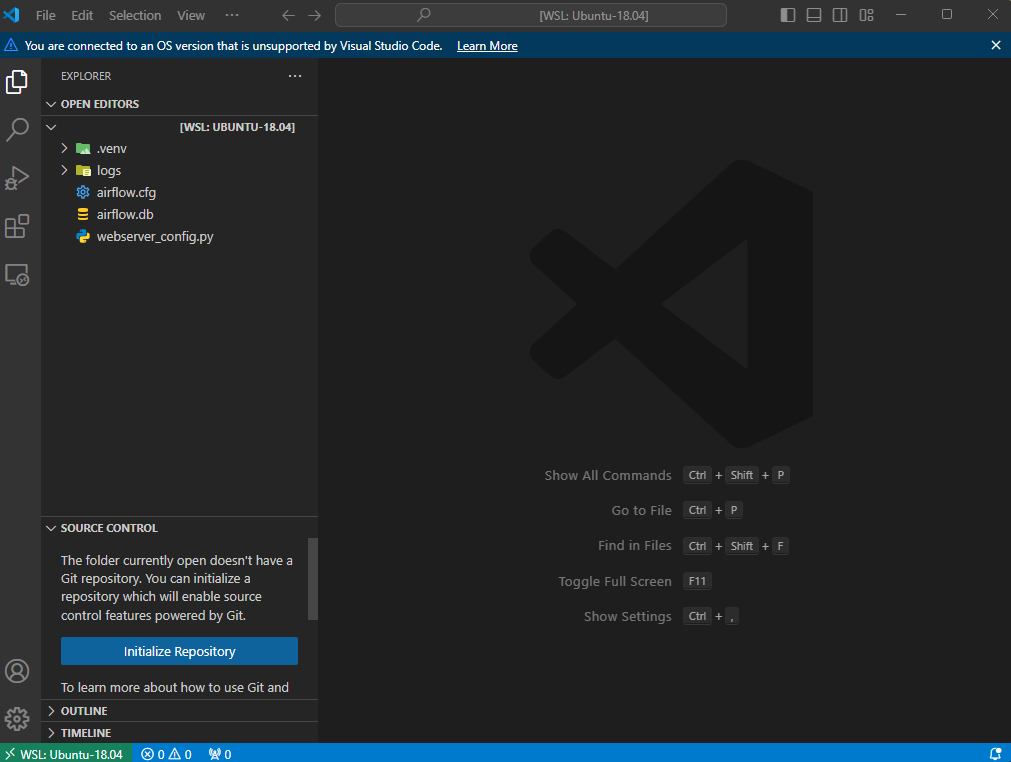Open the Customize Layout icon
This screenshot has height=762, width=1011.
tap(867, 15)
